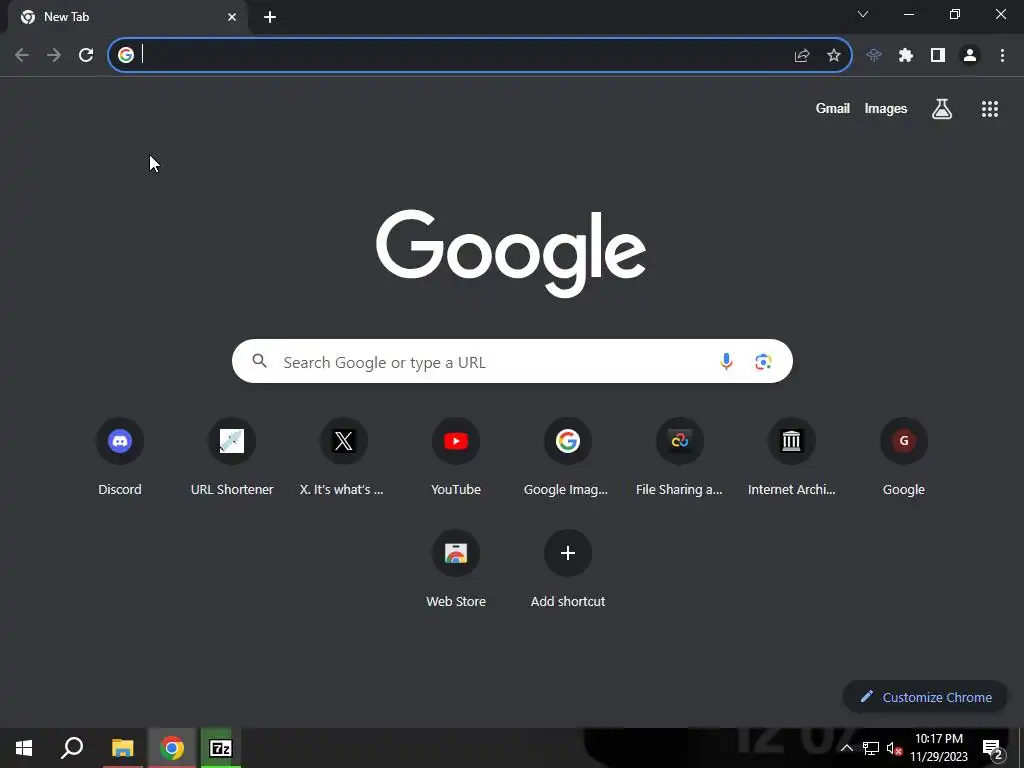Viewport: 1024px width, 768px height.
Task: Switch to Chrome in the taskbar
Action: click(x=172, y=748)
